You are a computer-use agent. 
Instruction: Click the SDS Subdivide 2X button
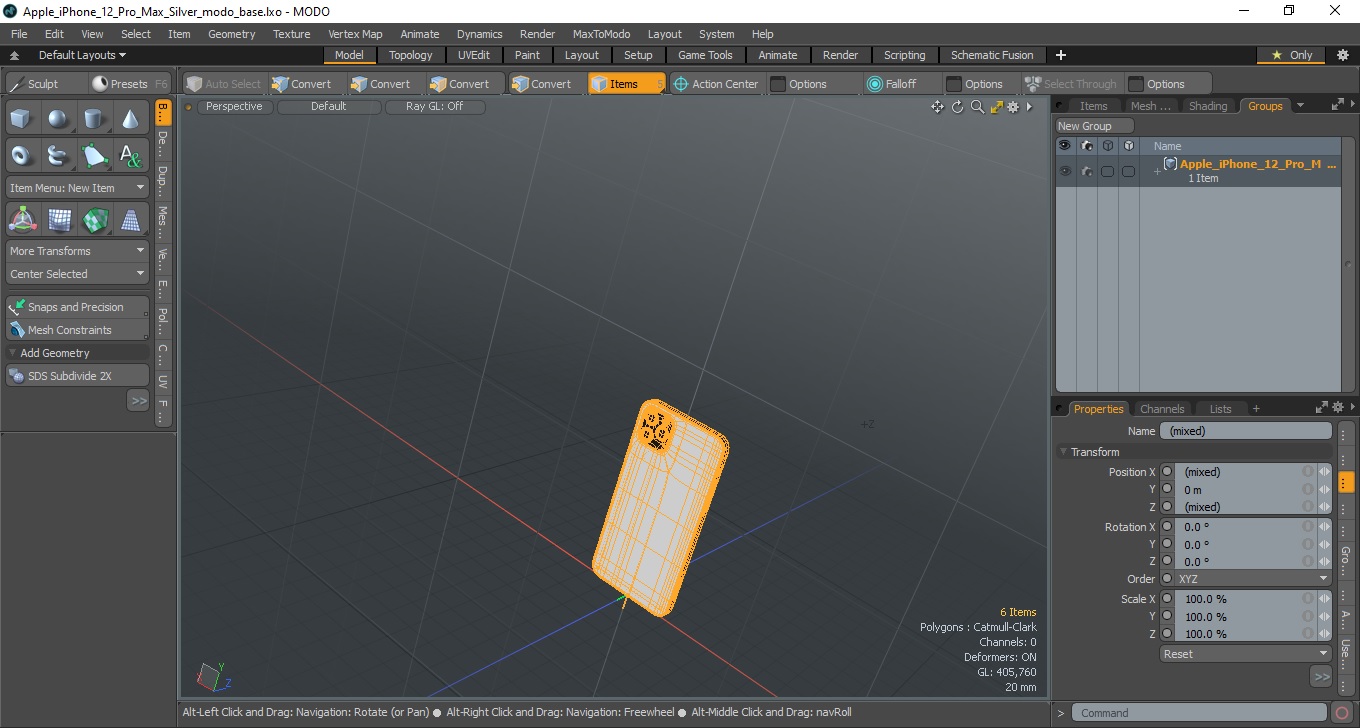click(78, 376)
